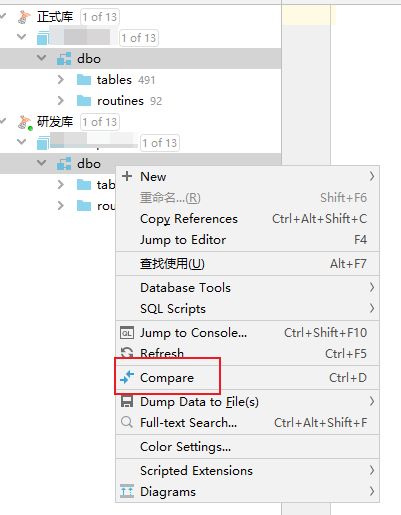Click the 1 of 13 badge beside 研发库

100,122
